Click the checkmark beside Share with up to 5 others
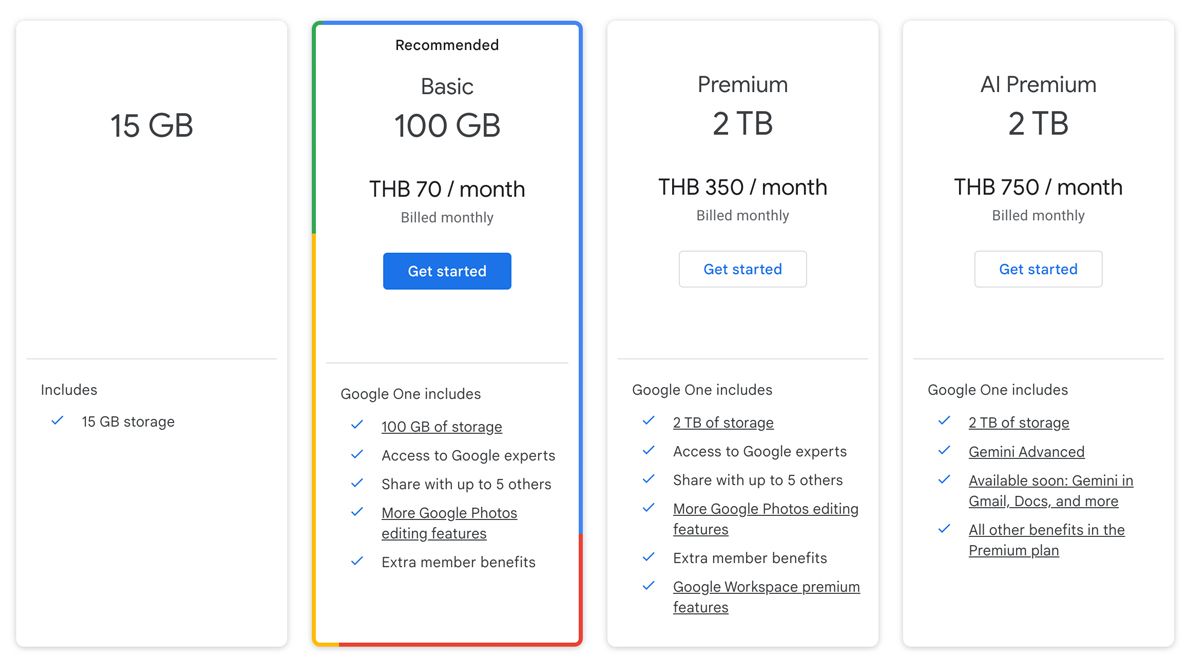This screenshot has width=1200, height=668. pos(357,483)
